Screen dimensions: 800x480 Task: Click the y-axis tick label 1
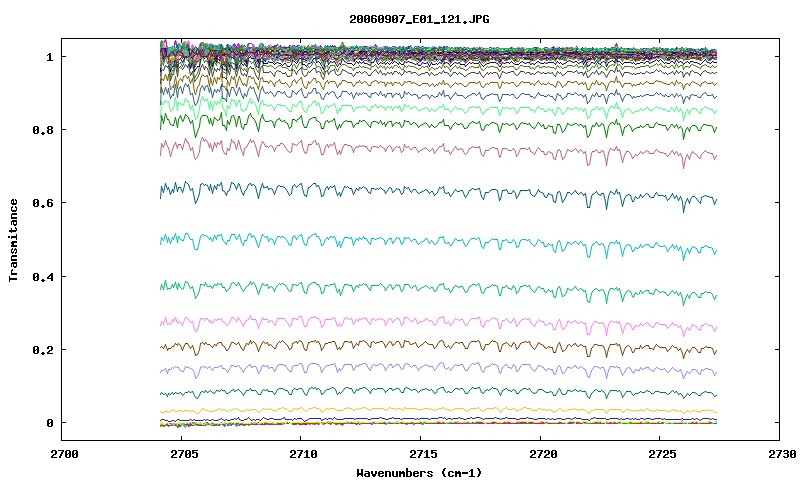tap(49, 57)
